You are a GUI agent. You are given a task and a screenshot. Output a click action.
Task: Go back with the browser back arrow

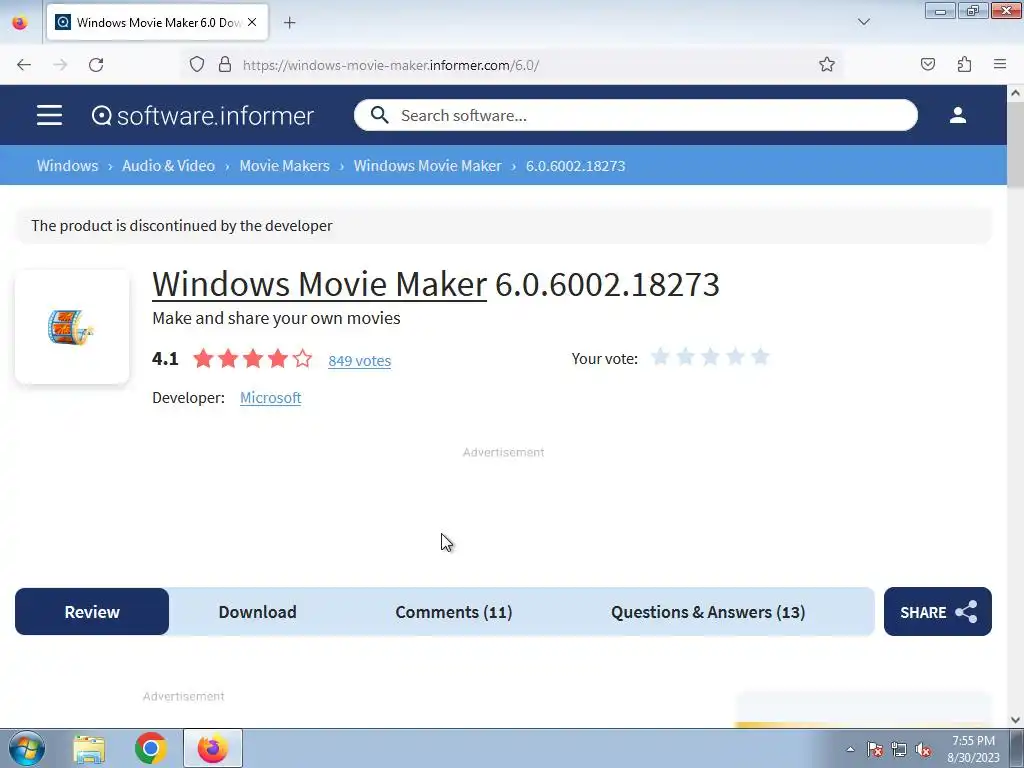coord(24,64)
